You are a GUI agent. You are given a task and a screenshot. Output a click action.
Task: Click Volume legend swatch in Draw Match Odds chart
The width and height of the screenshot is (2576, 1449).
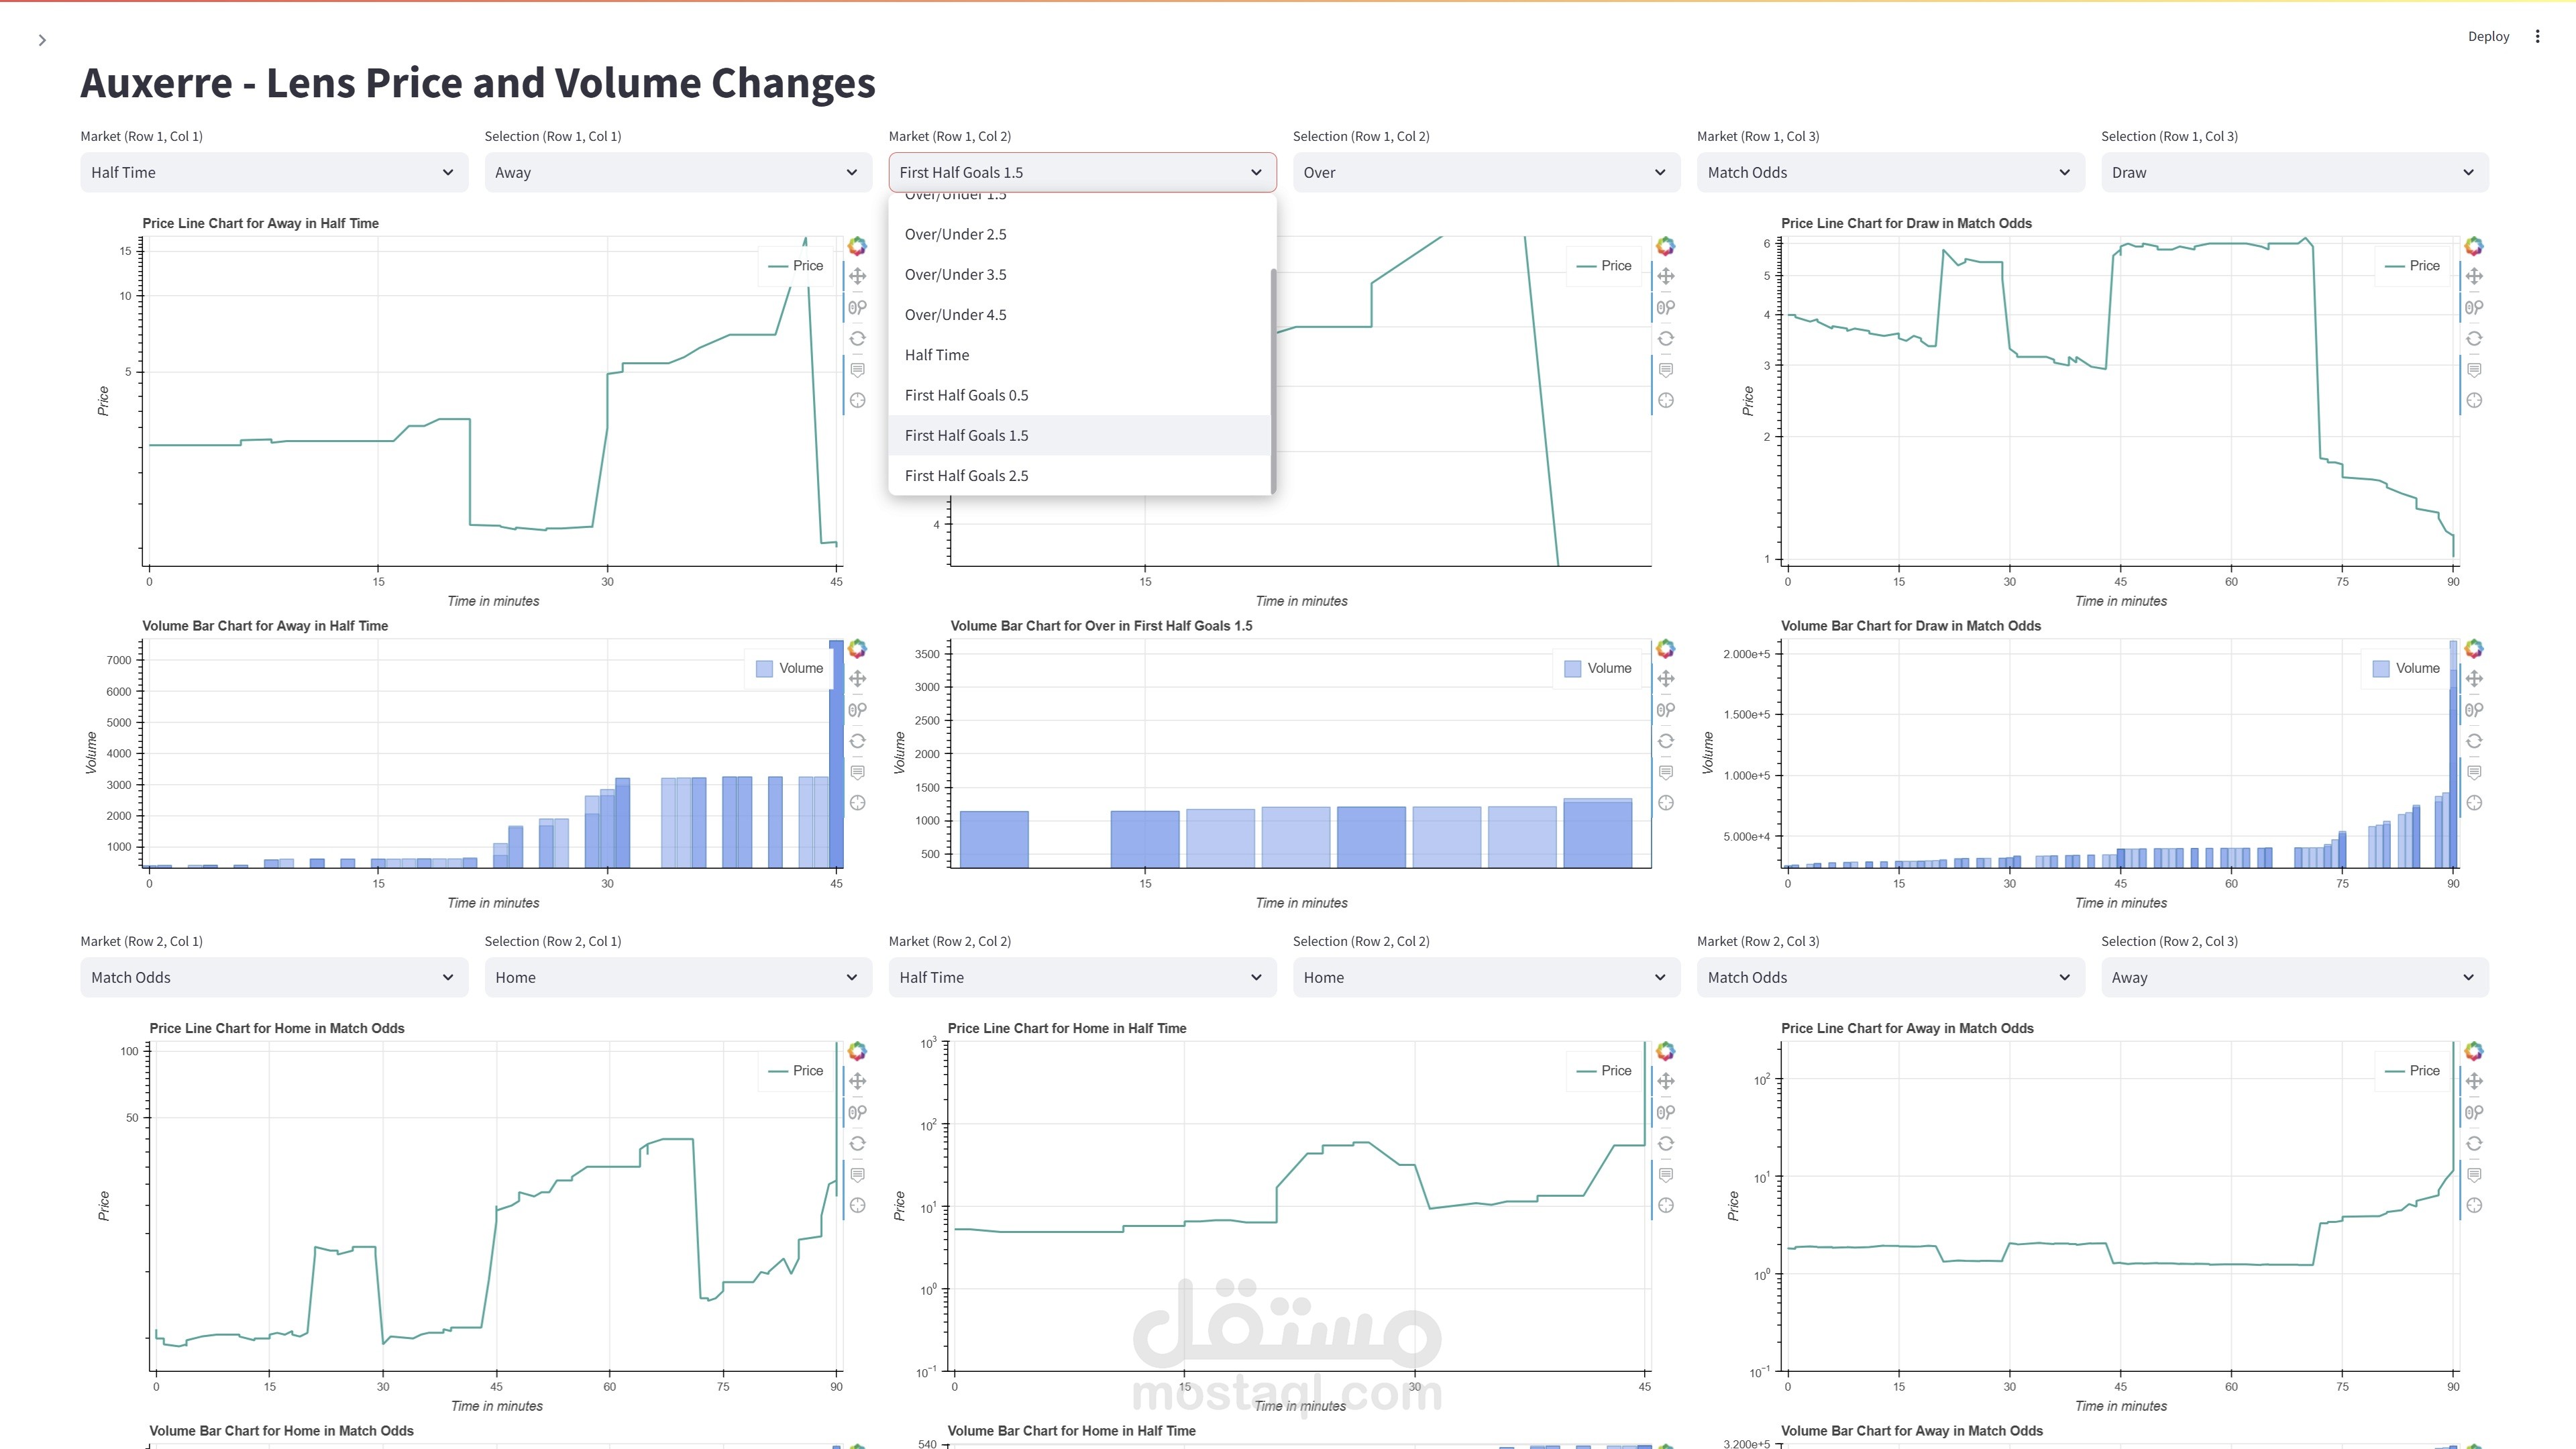point(2381,668)
